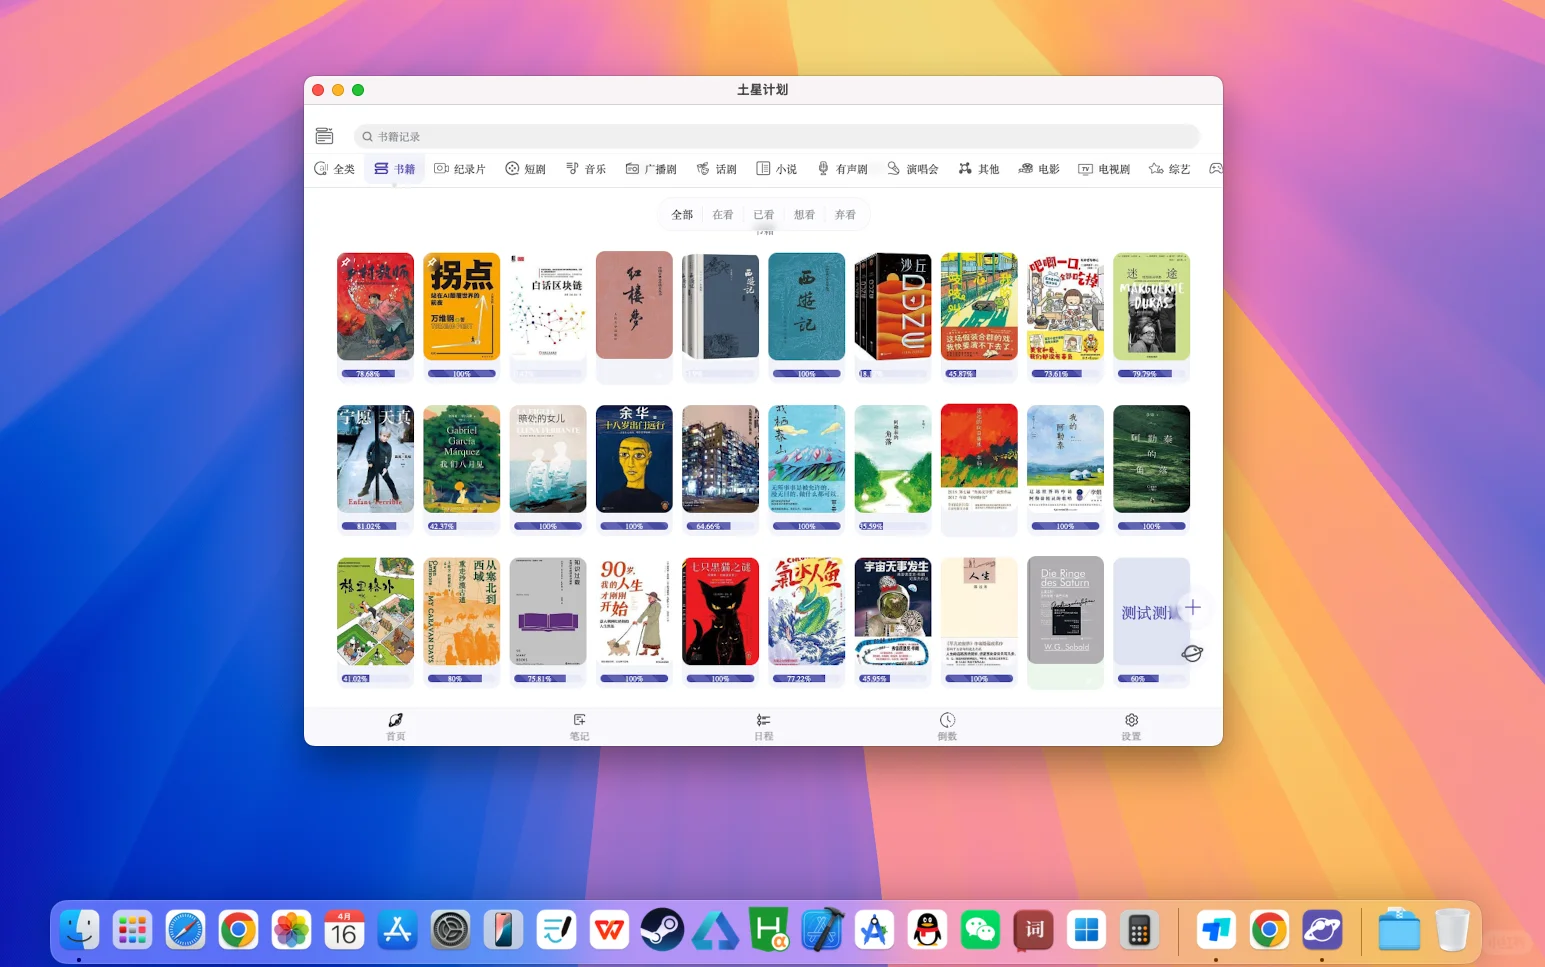Open Finder from the Dock
This screenshot has width=1545, height=967.
pyautogui.click(x=80, y=930)
